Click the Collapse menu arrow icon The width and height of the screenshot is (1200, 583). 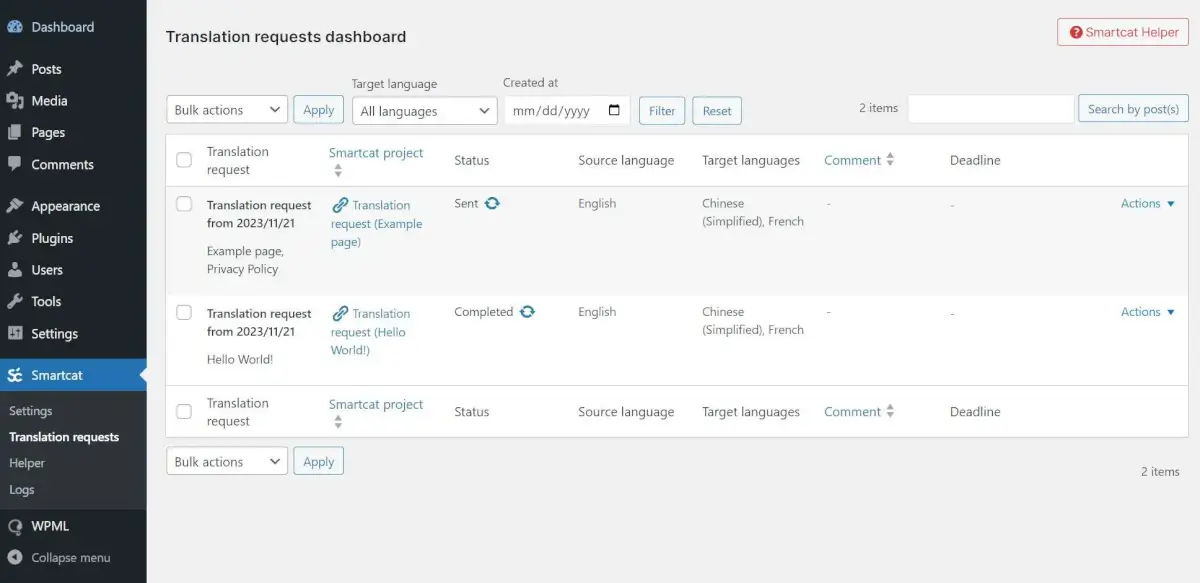15,558
